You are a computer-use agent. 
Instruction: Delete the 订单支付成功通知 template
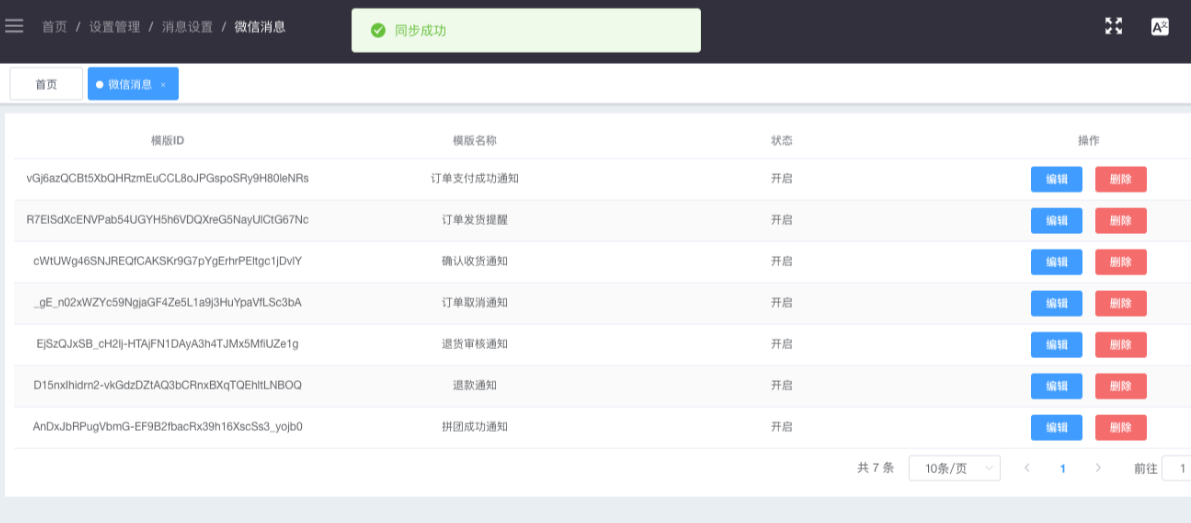pyautogui.click(x=1120, y=179)
